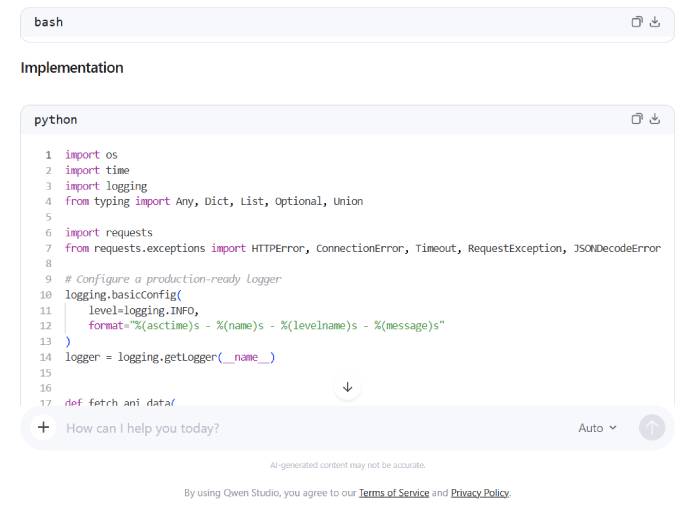The height and width of the screenshot is (523, 700).
Task: Click code line 'import os'
Action: coord(92,155)
